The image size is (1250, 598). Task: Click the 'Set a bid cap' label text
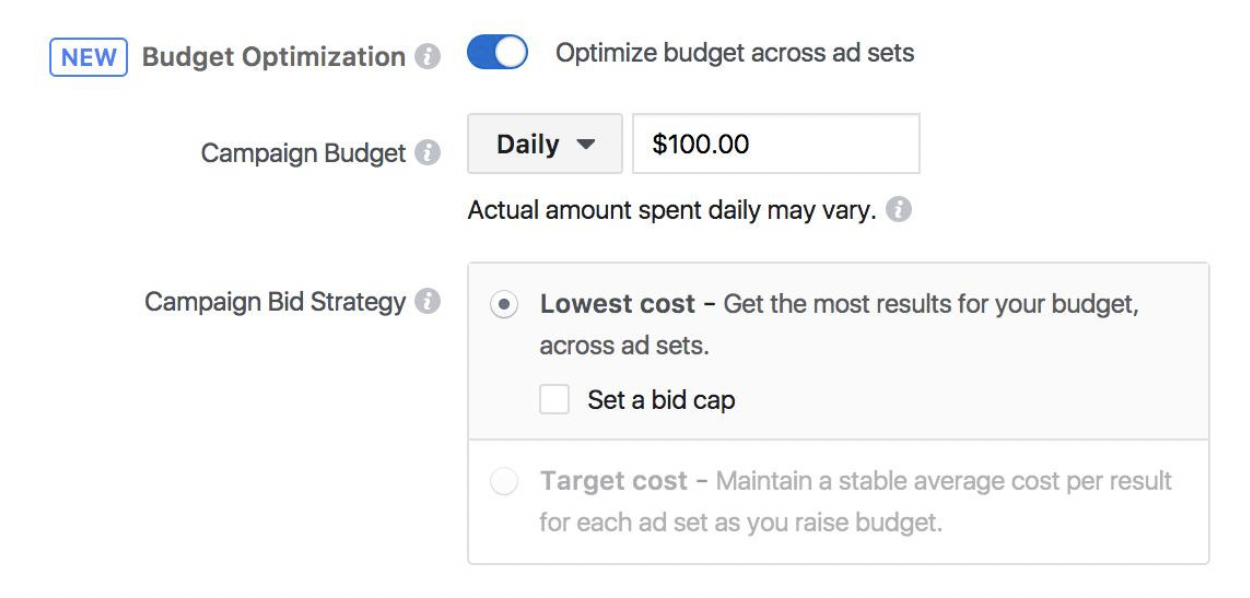661,400
